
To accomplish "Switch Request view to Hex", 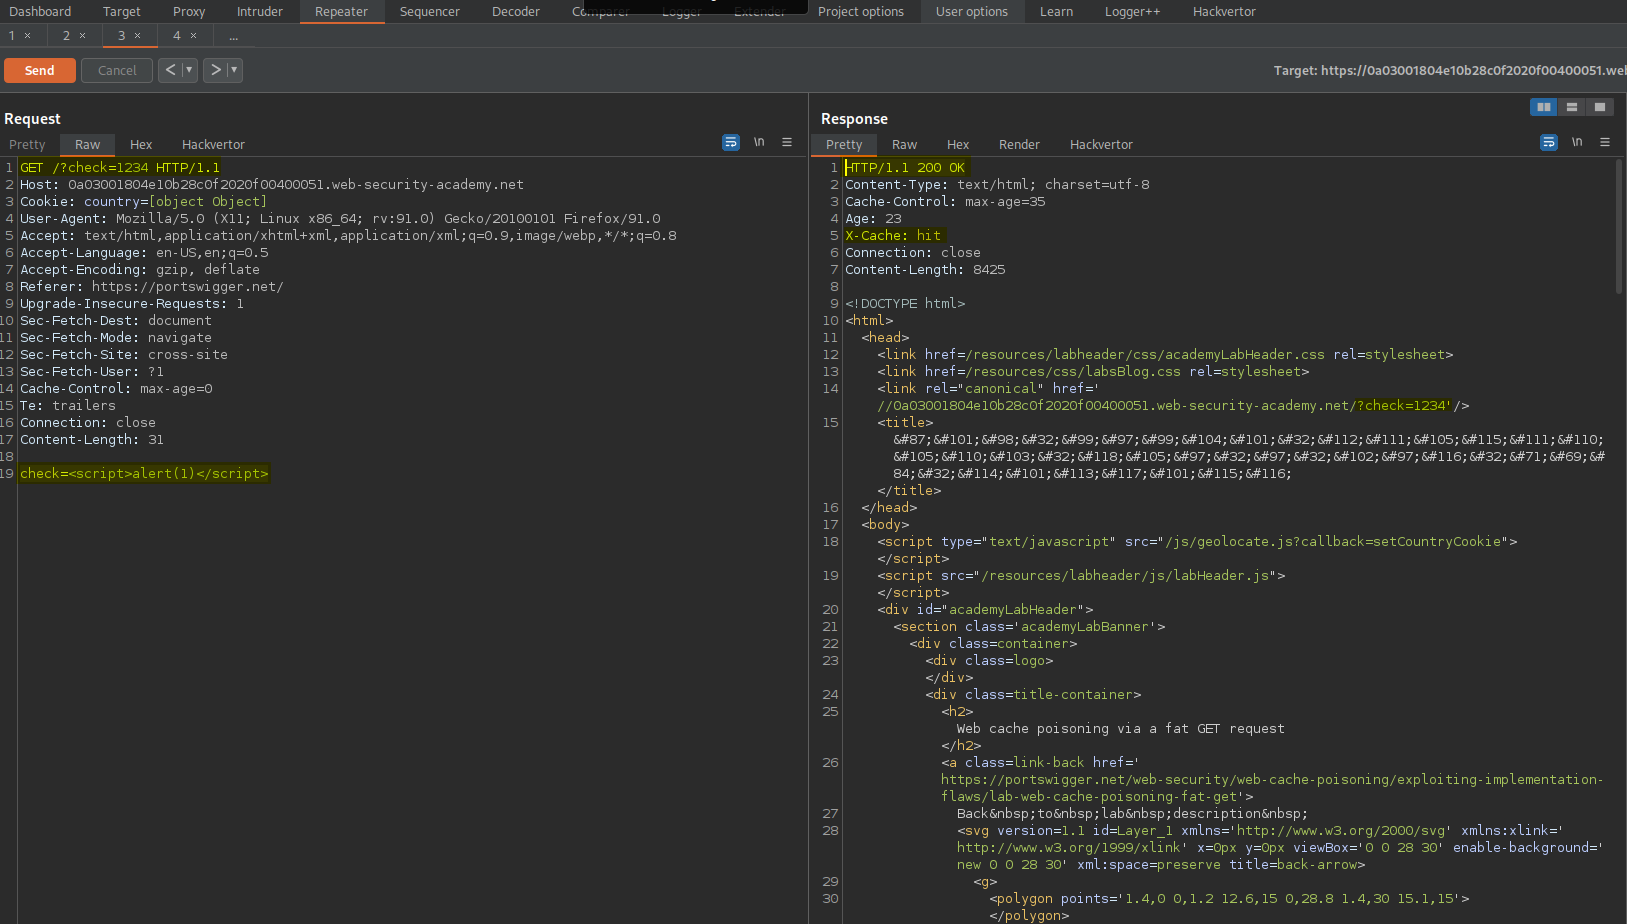I will [141, 145].
